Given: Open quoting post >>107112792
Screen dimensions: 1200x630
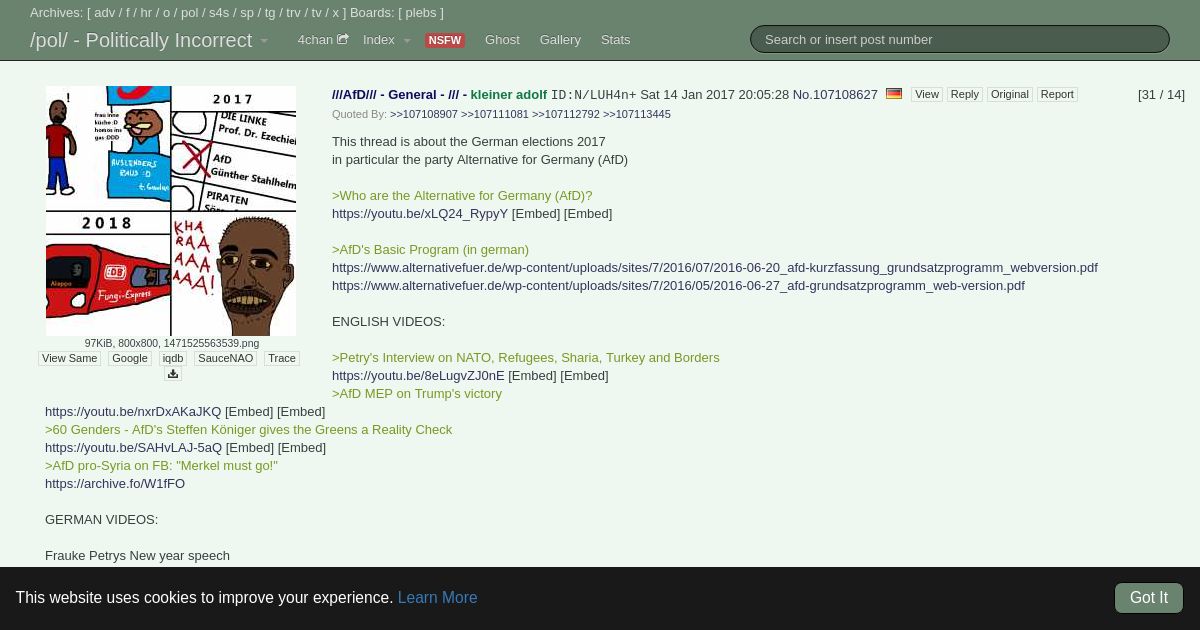Looking at the screenshot, I should [566, 115].
